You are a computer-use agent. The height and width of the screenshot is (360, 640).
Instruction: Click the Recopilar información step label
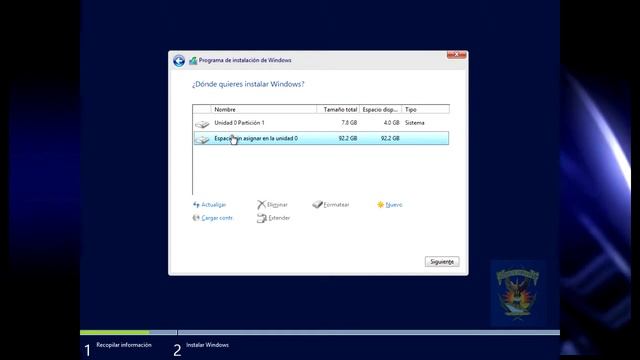124,345
